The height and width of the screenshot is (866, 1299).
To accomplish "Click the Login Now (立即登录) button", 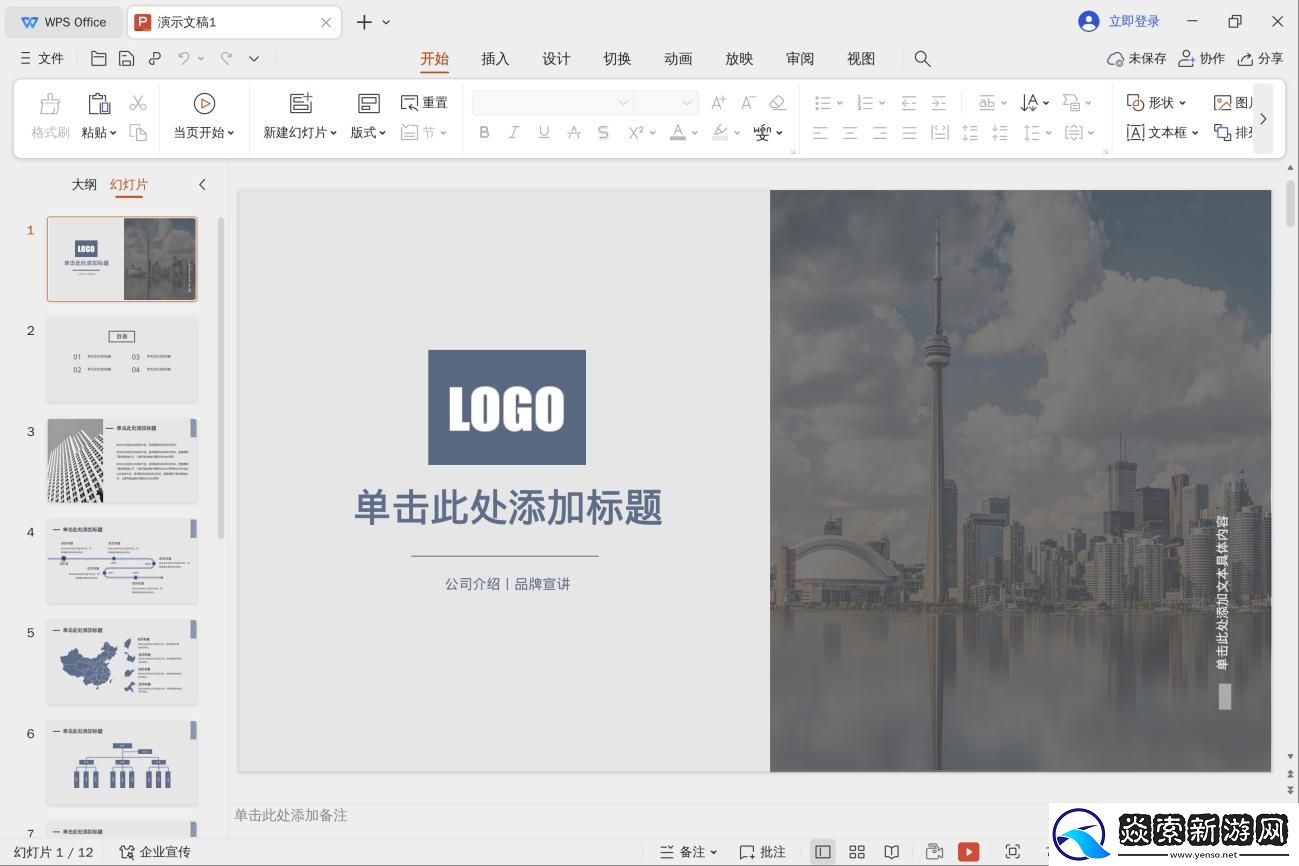I will (1120, 22).
